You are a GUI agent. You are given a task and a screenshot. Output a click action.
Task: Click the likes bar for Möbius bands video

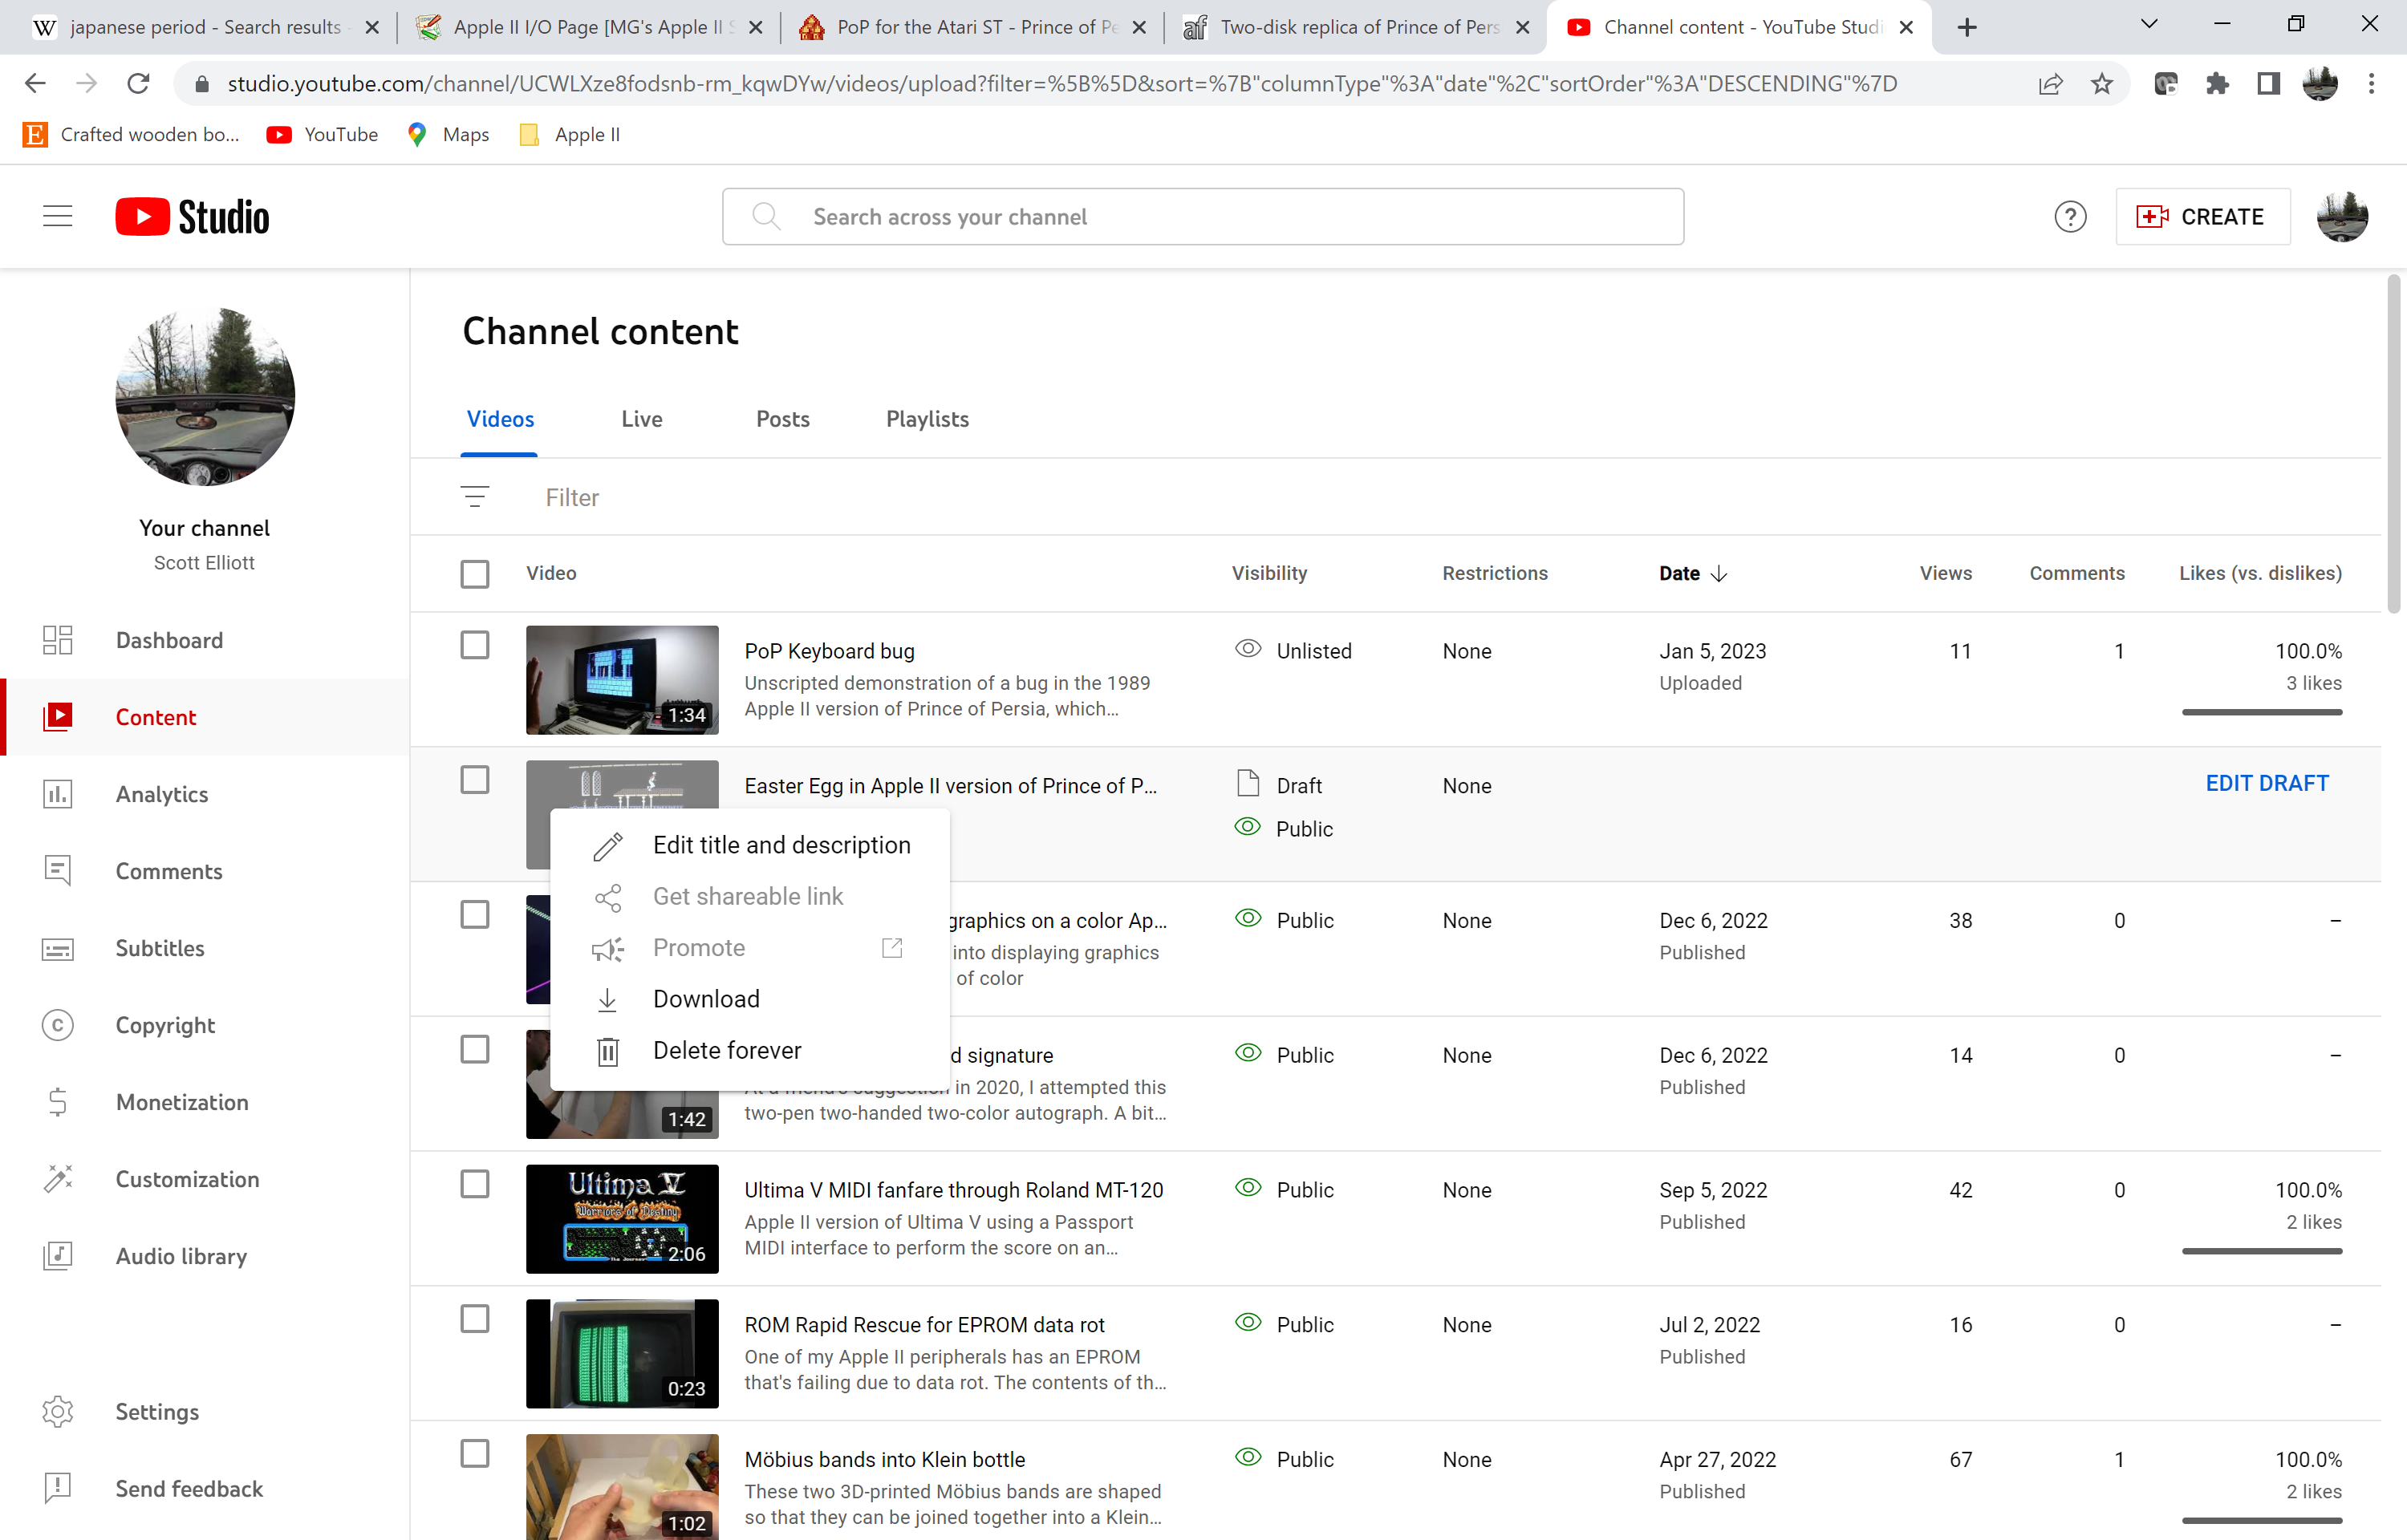(2262, 1520)
